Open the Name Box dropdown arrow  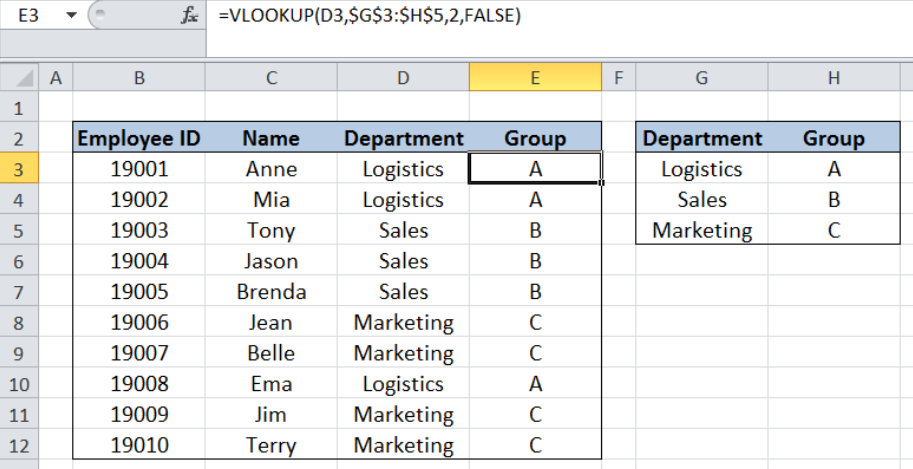(x=72, y=15)
